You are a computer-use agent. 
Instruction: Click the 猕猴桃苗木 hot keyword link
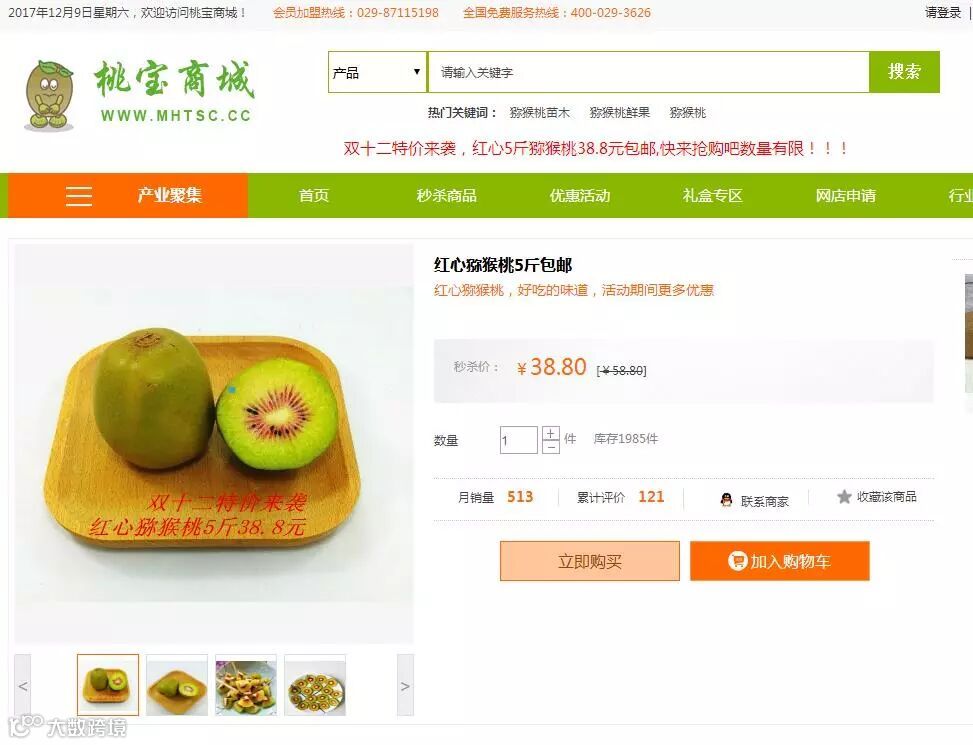tap(539, 112)
